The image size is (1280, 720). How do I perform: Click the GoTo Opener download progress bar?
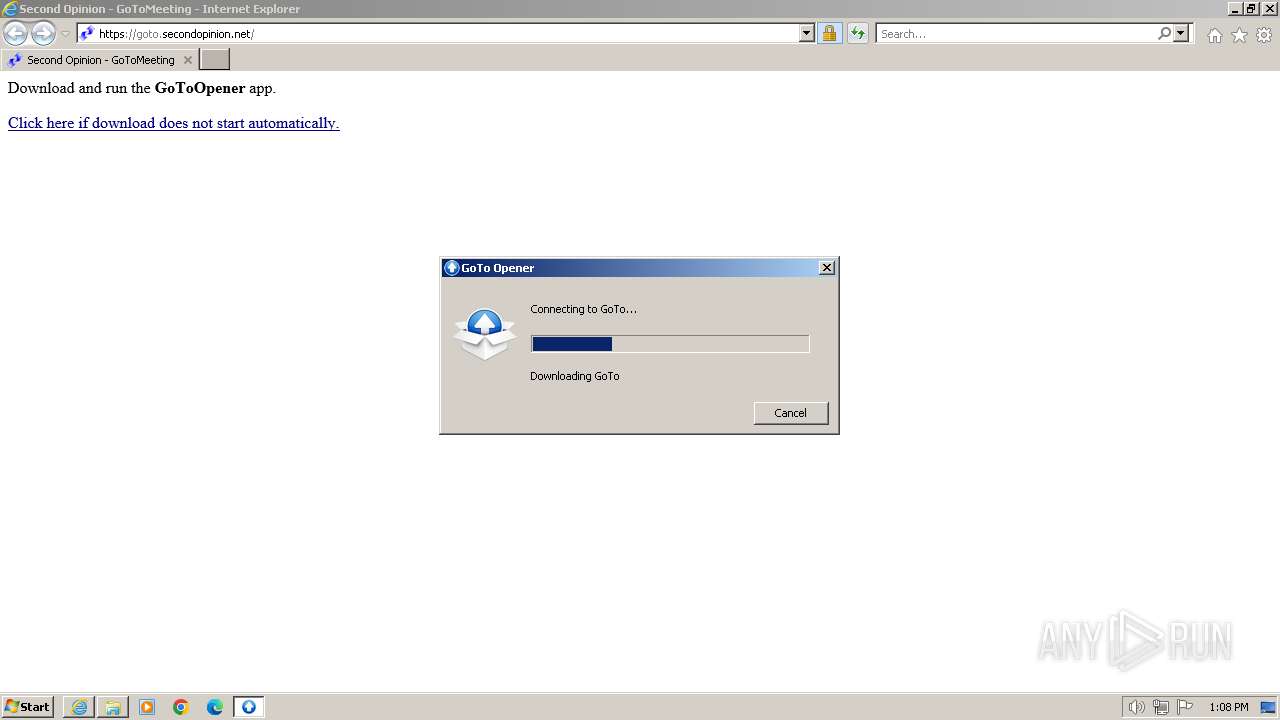(670, 344)
